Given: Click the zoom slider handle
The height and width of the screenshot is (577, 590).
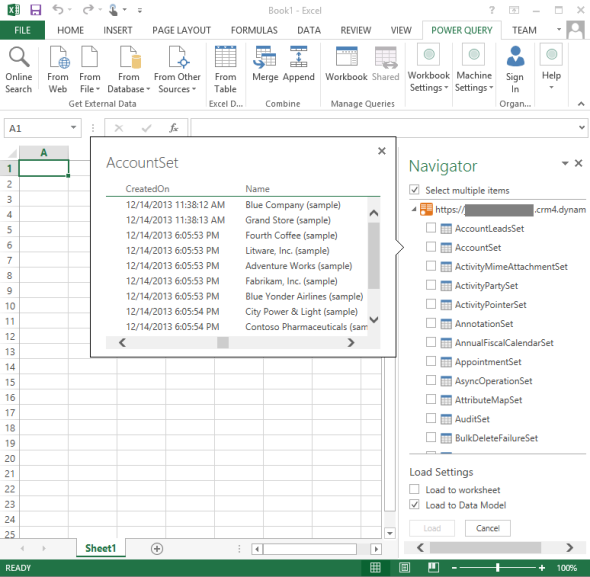Looking at the screenshot, I should click(x=497, y=567).
